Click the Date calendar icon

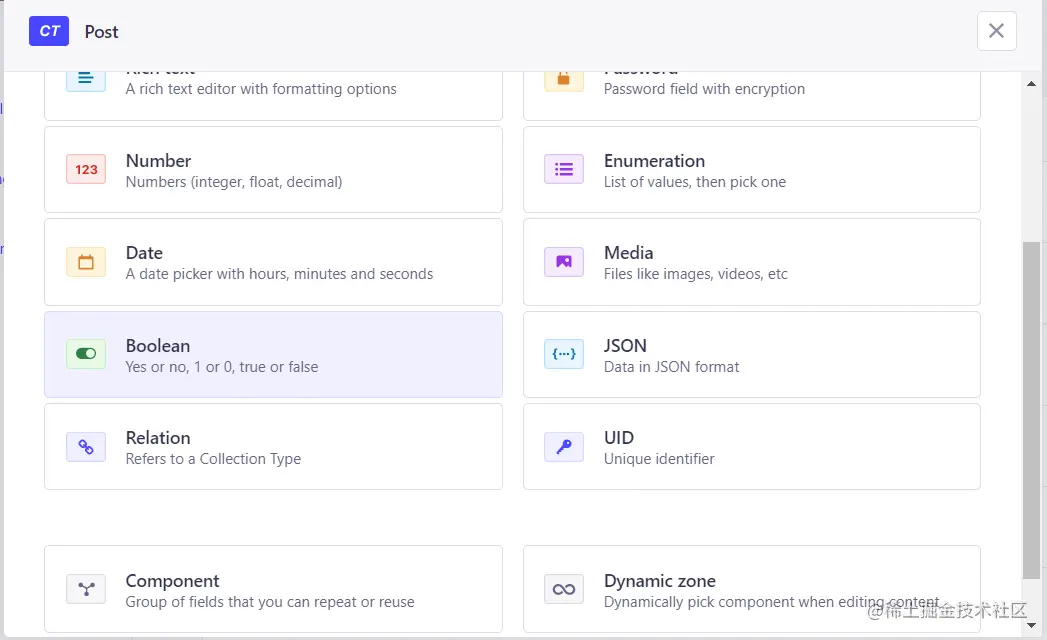pyautogui.click(x=86, y=262)
